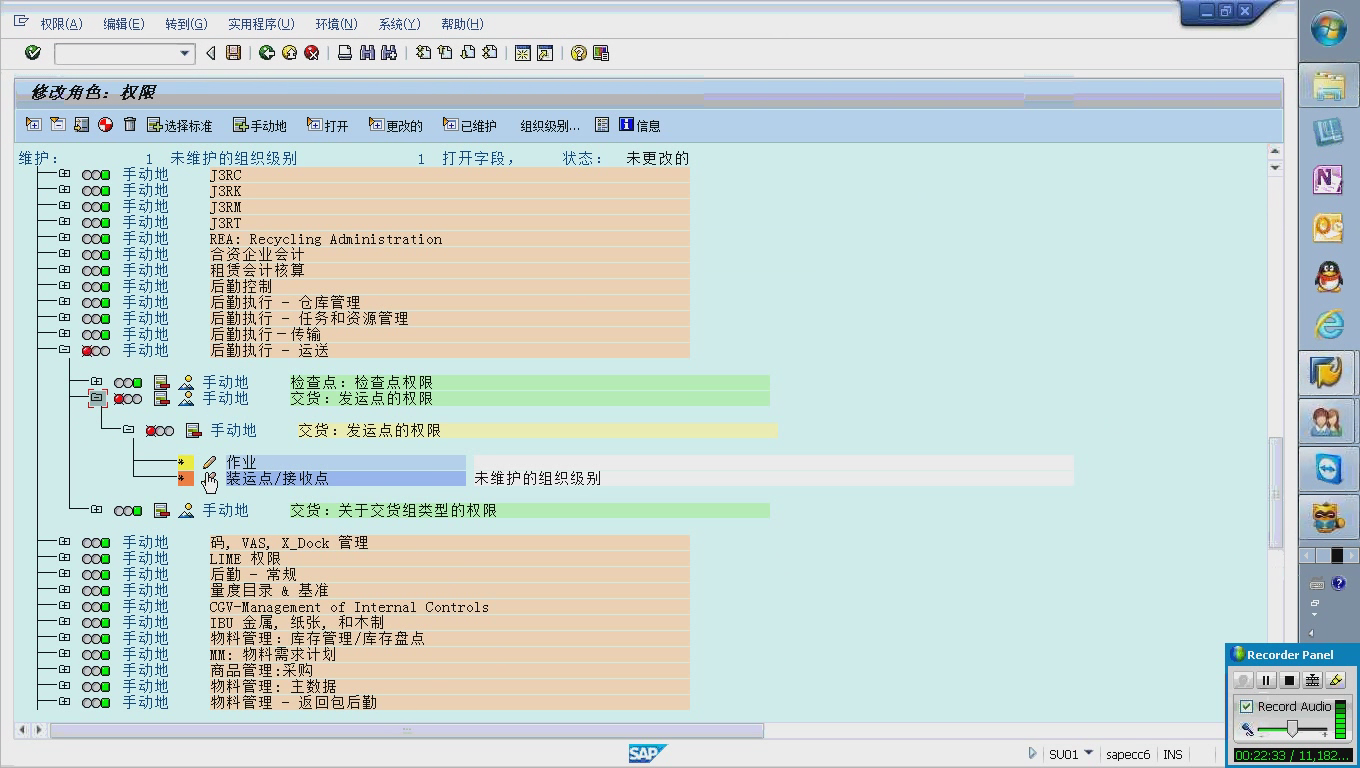Click the yellow Exit arrow icon

[x=289, y=53]
